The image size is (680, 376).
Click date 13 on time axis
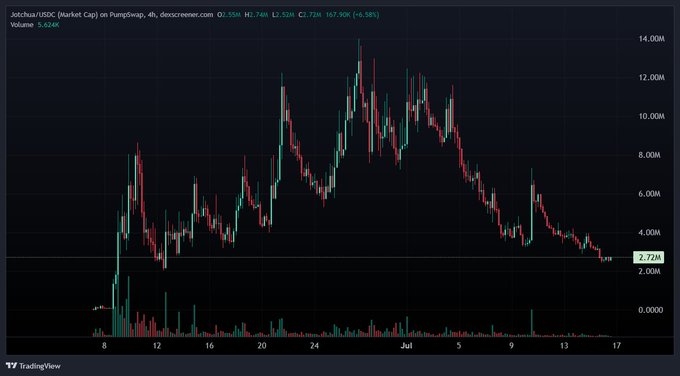(564, 346)
